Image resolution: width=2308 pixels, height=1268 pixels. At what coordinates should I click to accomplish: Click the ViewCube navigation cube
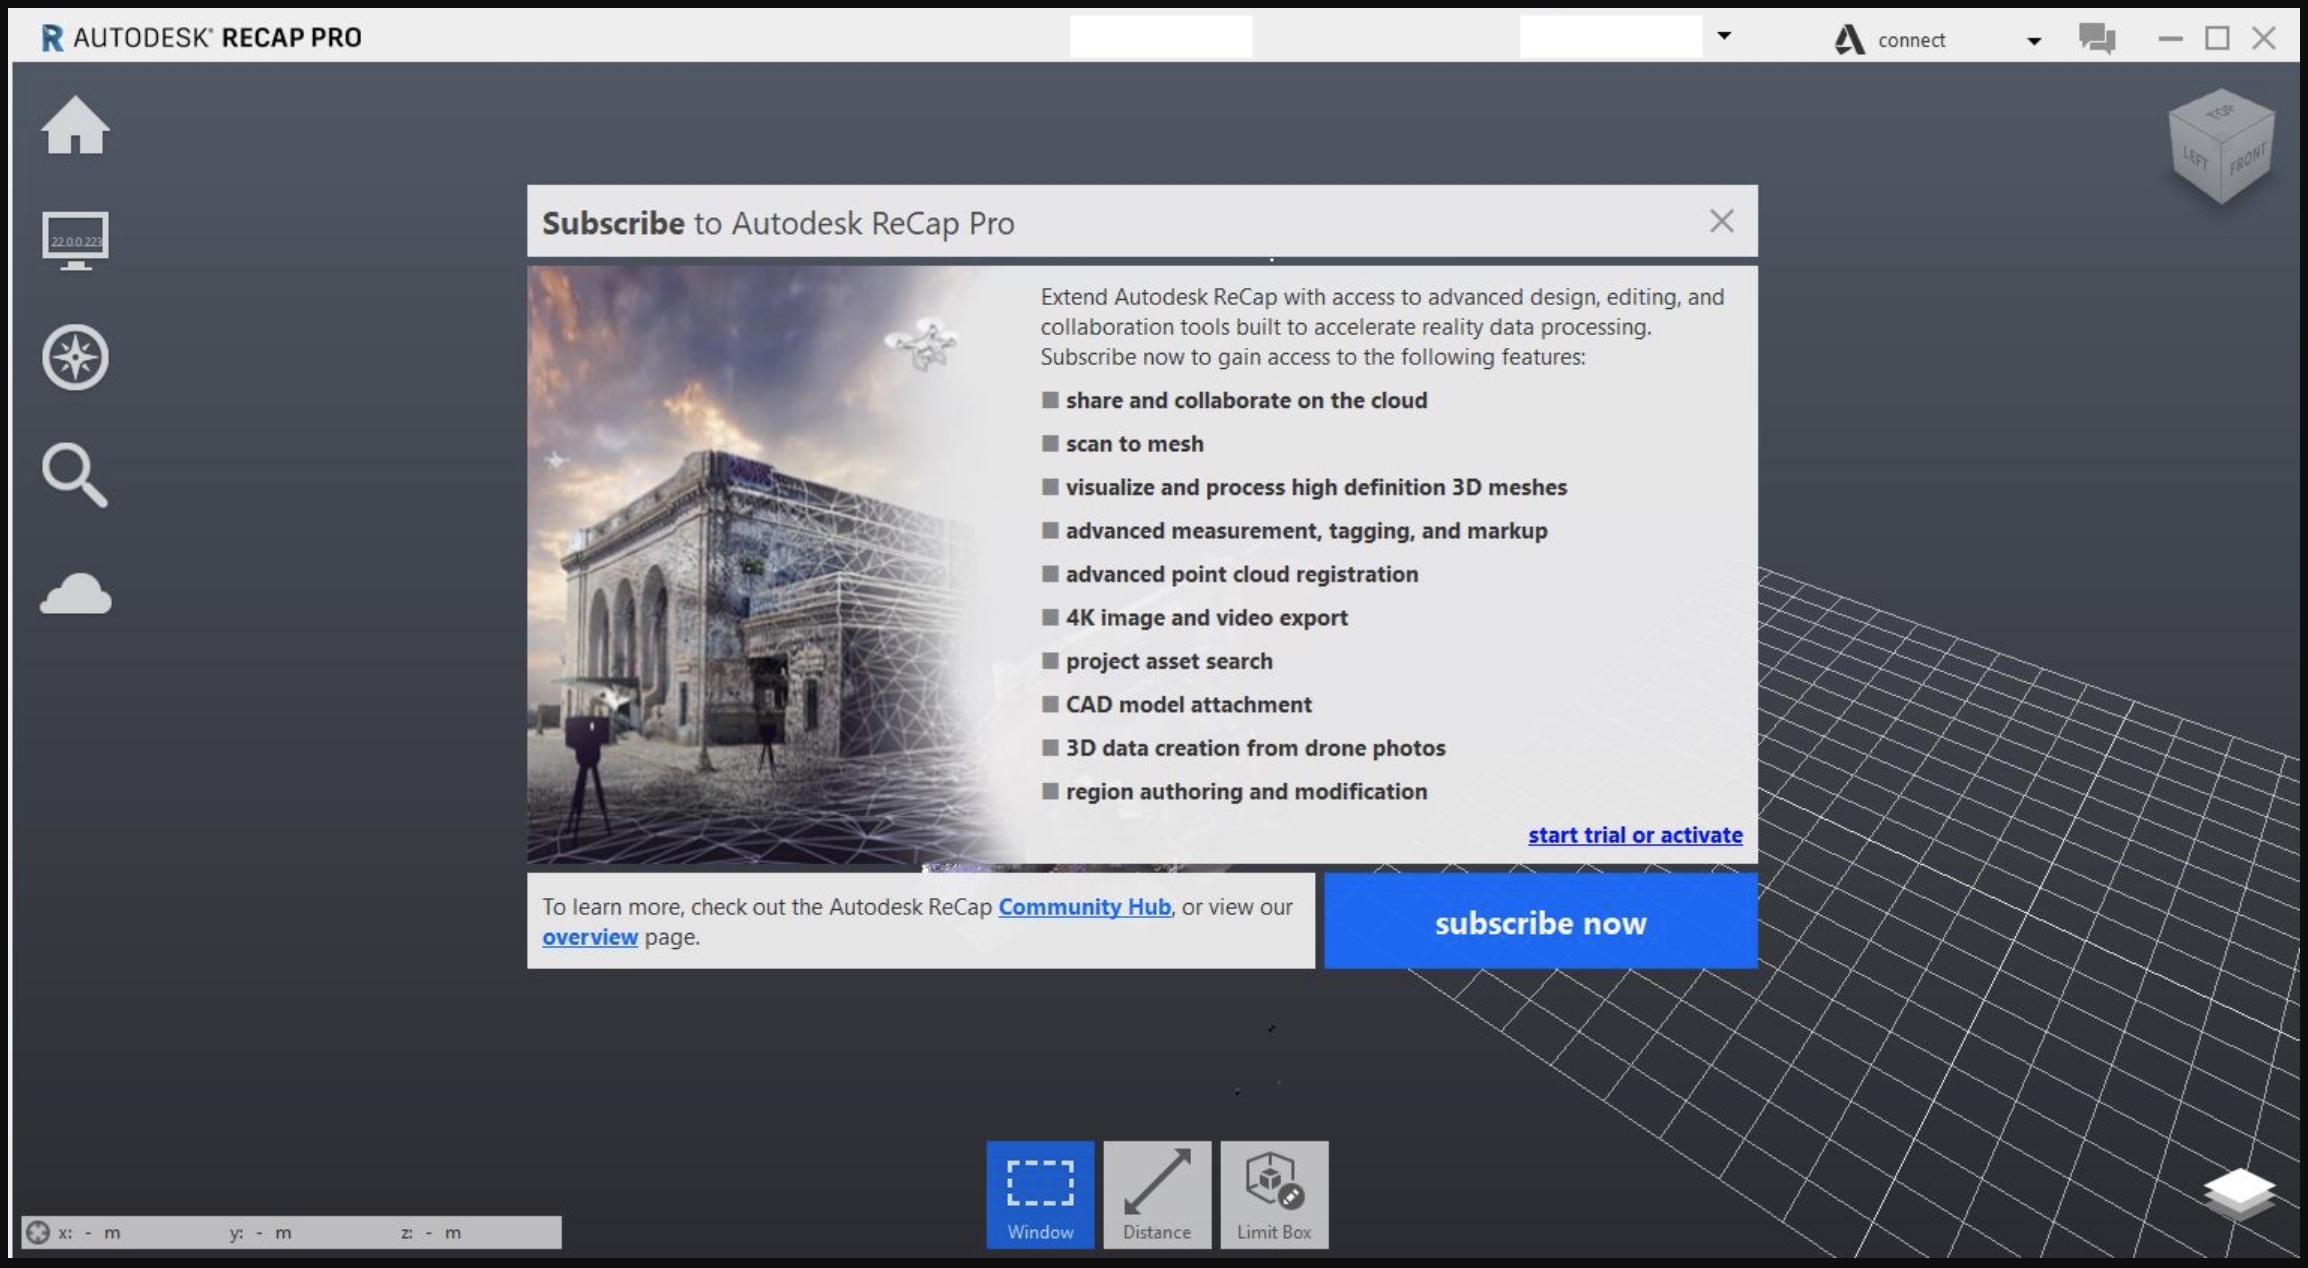2221,148
